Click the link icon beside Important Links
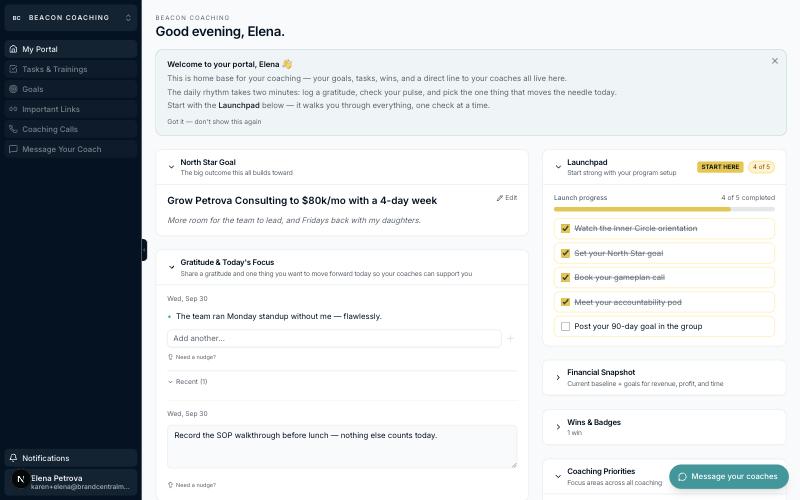This screenshot has height=500, width=800. (x=13, y=109)
